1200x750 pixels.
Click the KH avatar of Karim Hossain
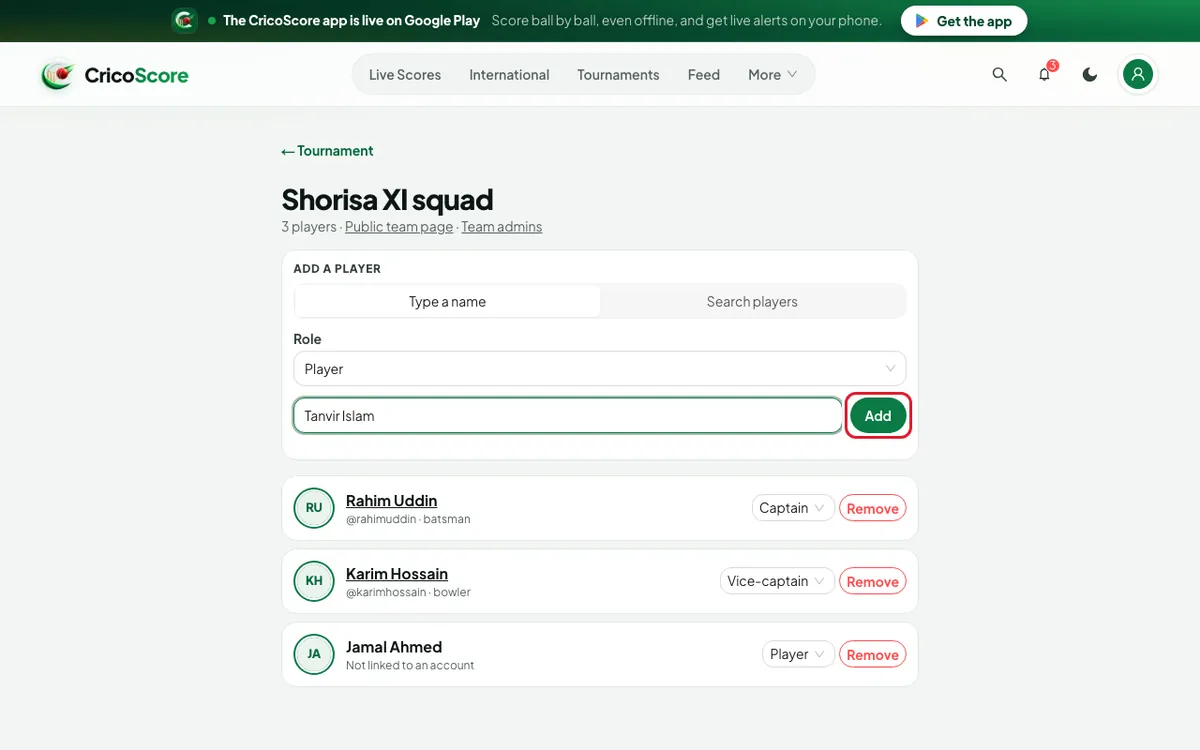click(x=314, y=581)
